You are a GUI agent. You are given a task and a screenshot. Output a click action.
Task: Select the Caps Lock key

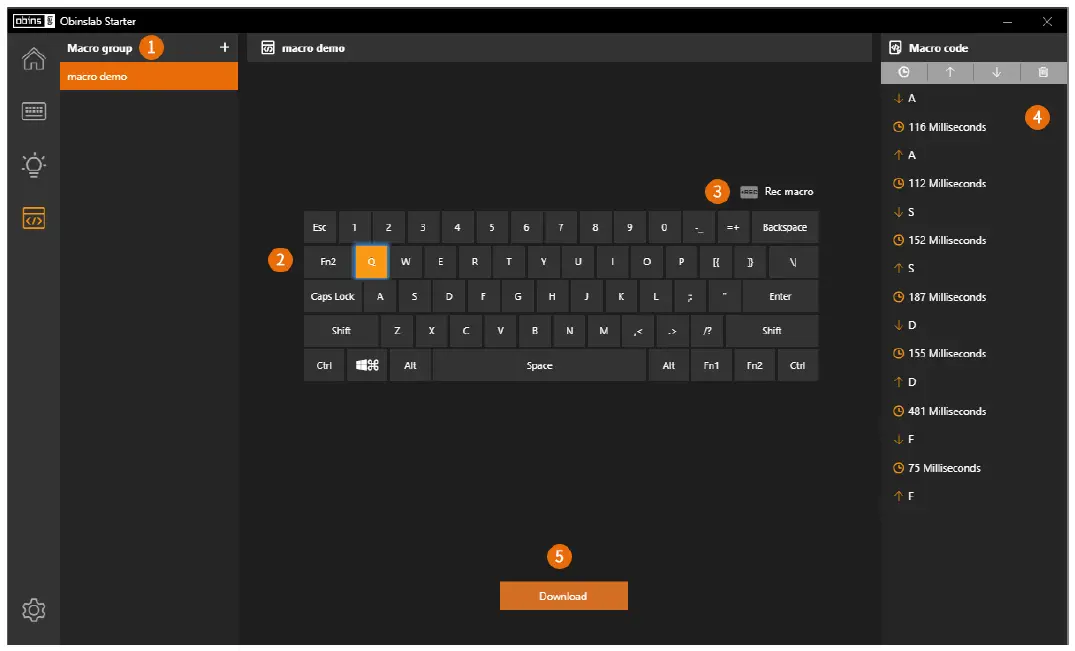pos(333,296)
